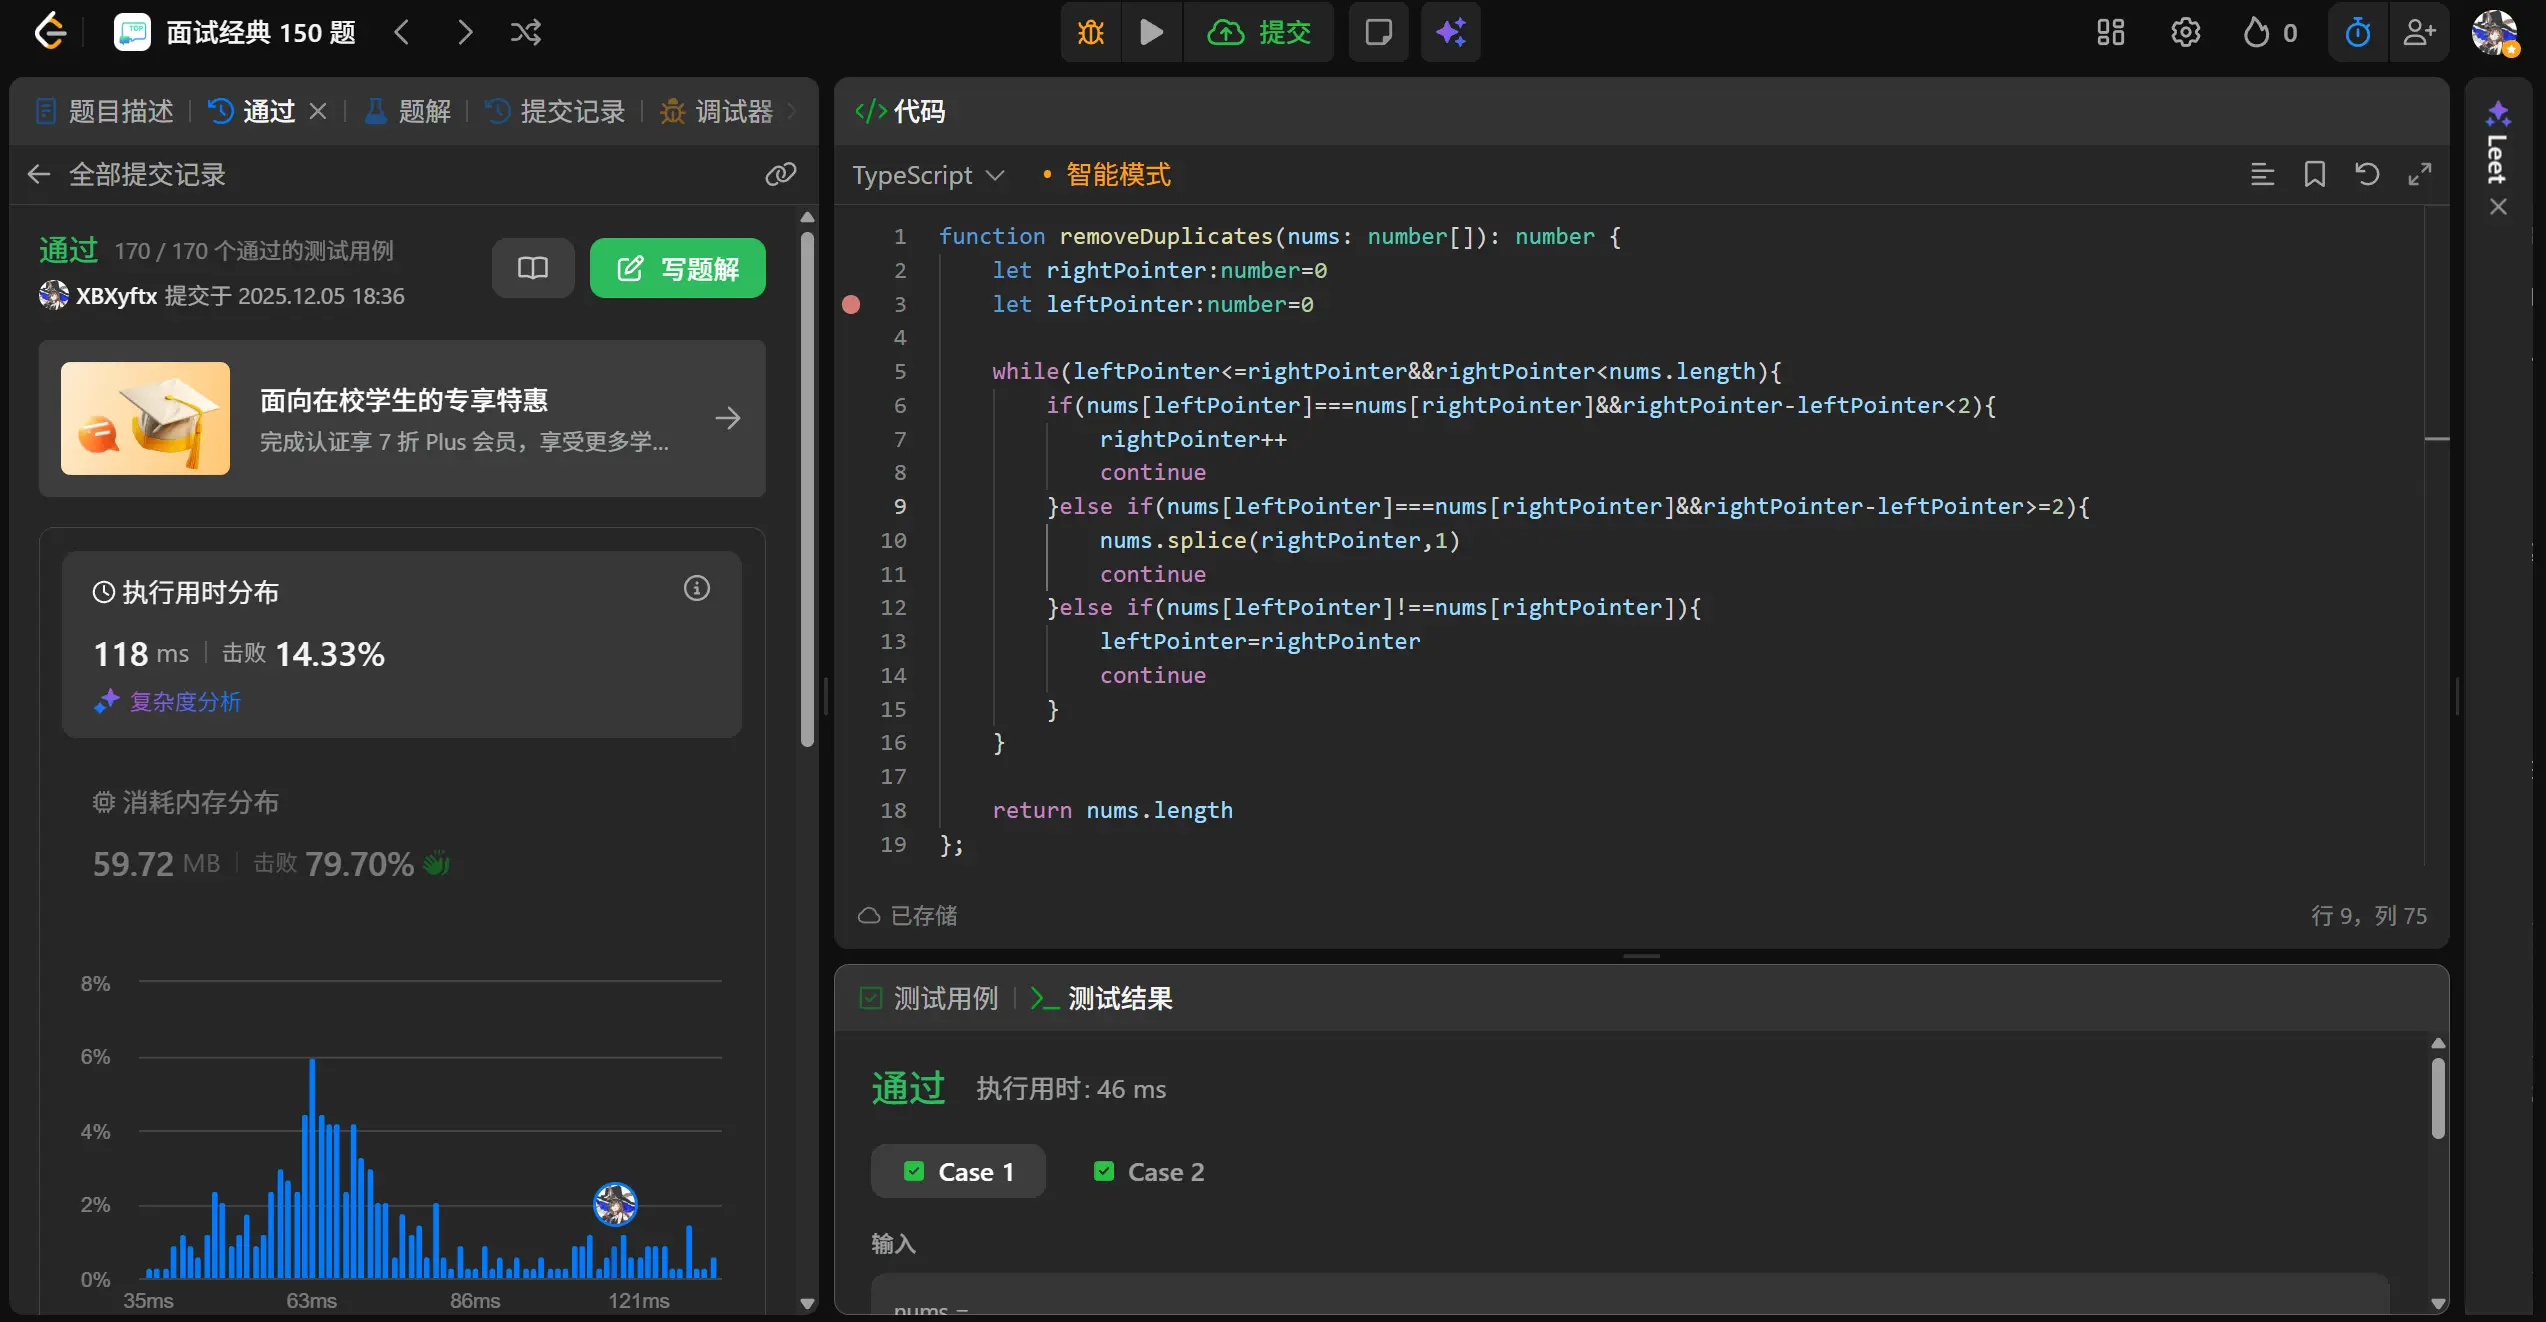Click the debug bug icon in top toolbar
Image resolution: width=2546 pixels, height=1322 pixels.
1091,32
